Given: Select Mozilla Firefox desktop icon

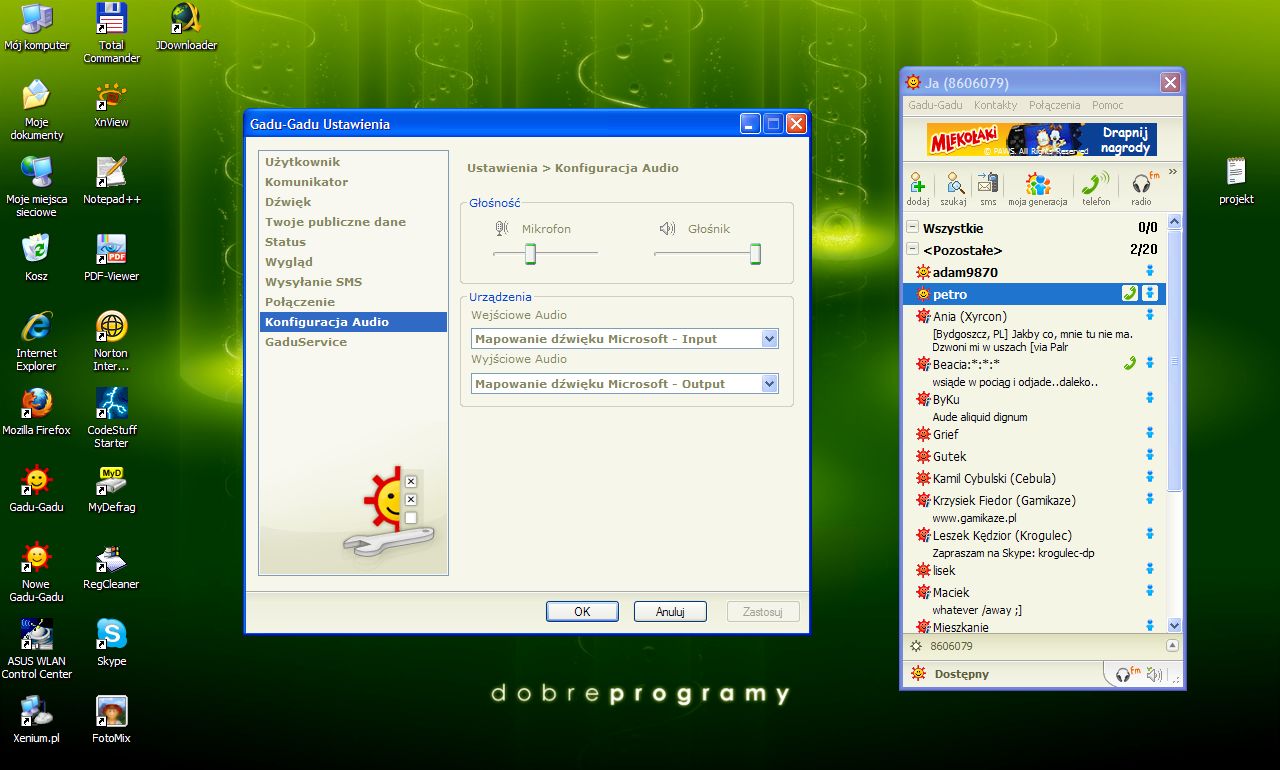Looking at the screenshot, I should point(36,412).
